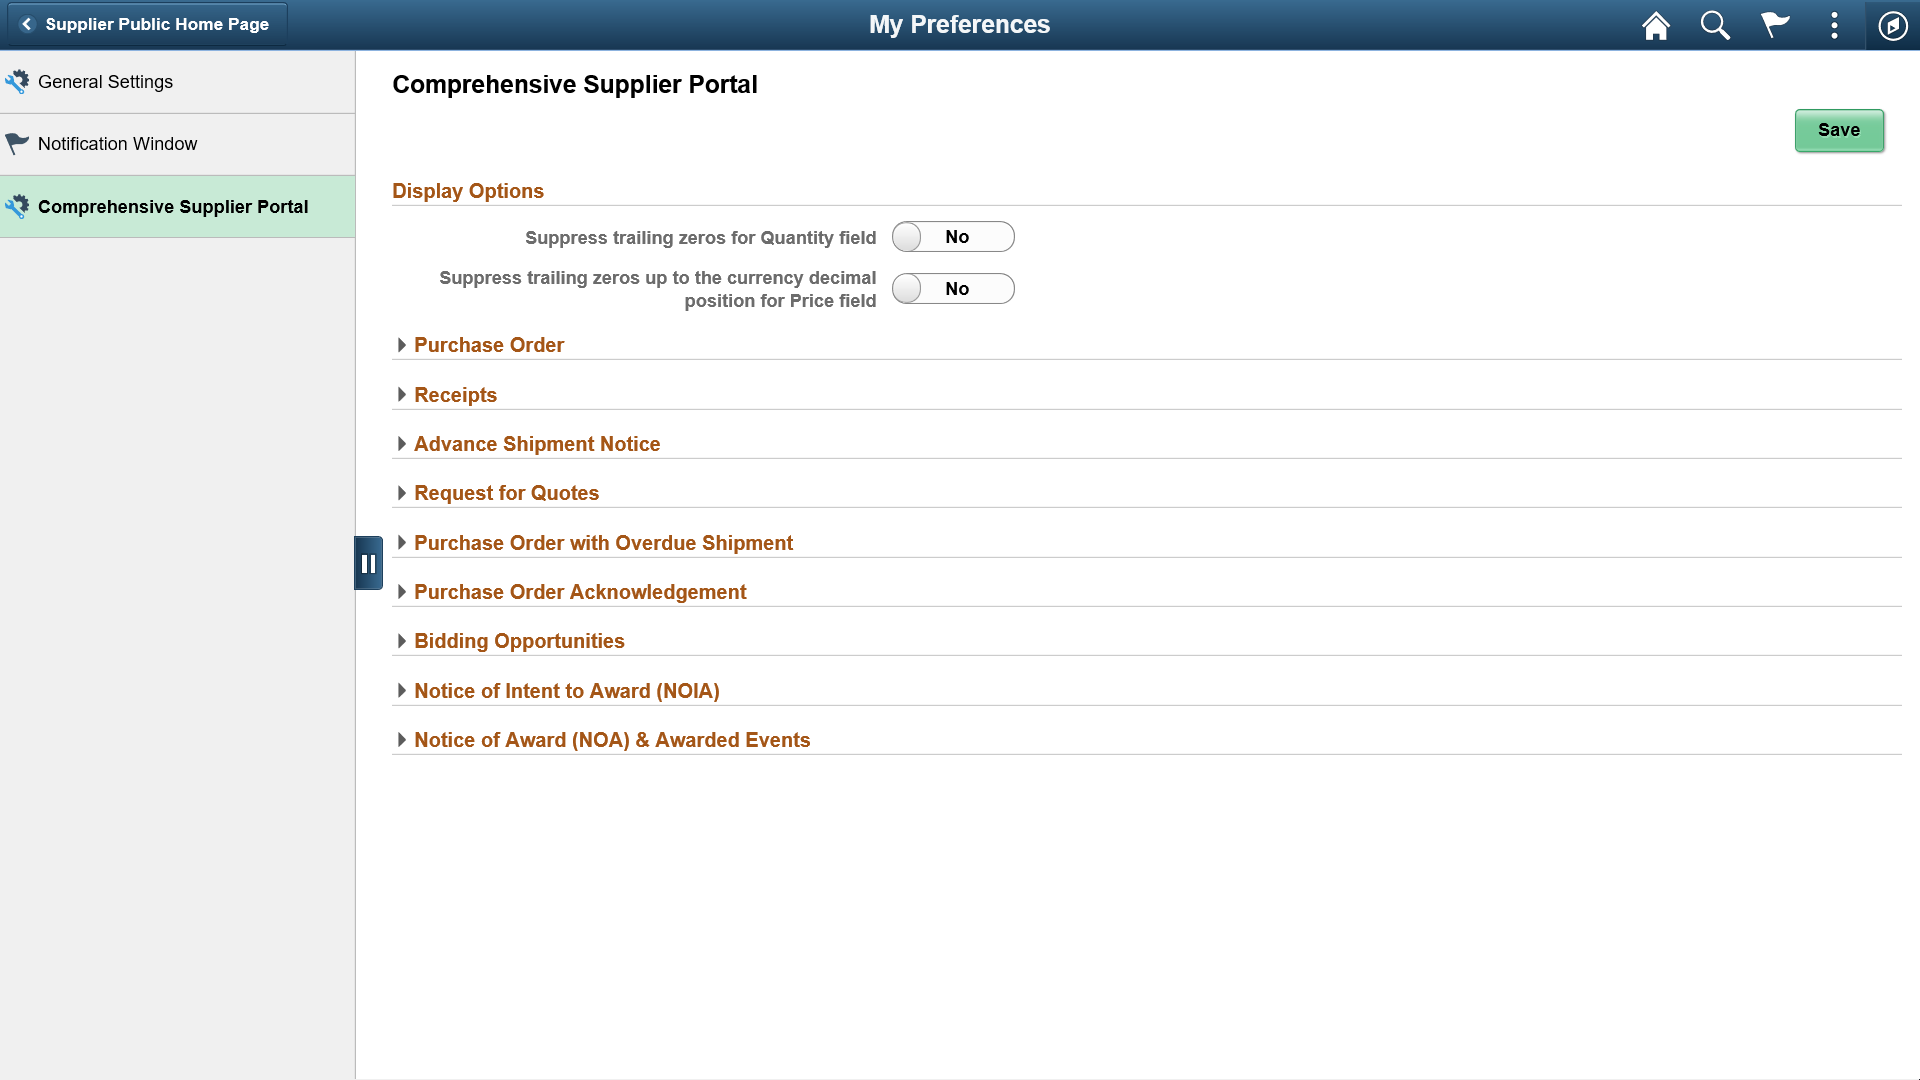The width and height of the screenshot is (1920, 1080).
Task: Click the Home navigation icon
Action: coord(1655,24)
